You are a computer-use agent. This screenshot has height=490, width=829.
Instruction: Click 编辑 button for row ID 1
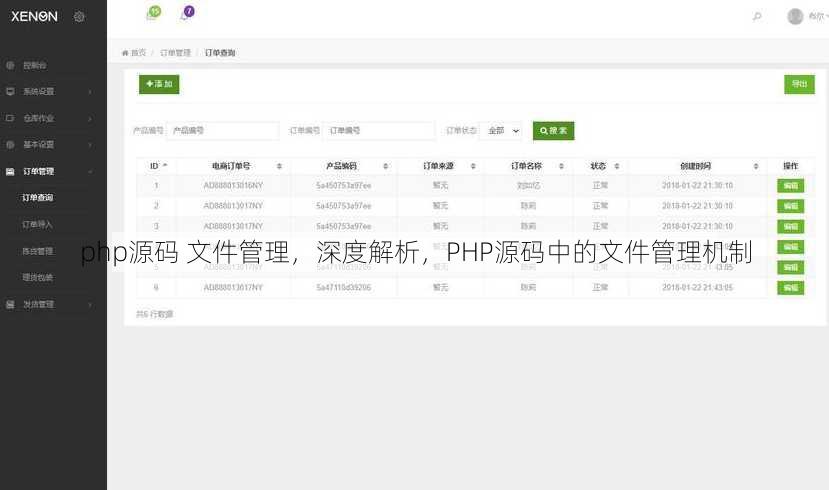coord(790,186)
